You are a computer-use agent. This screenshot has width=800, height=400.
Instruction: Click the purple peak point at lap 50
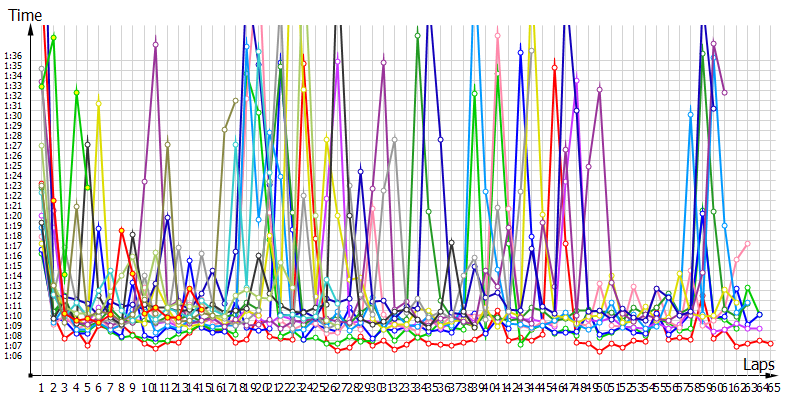click(600, 89)
